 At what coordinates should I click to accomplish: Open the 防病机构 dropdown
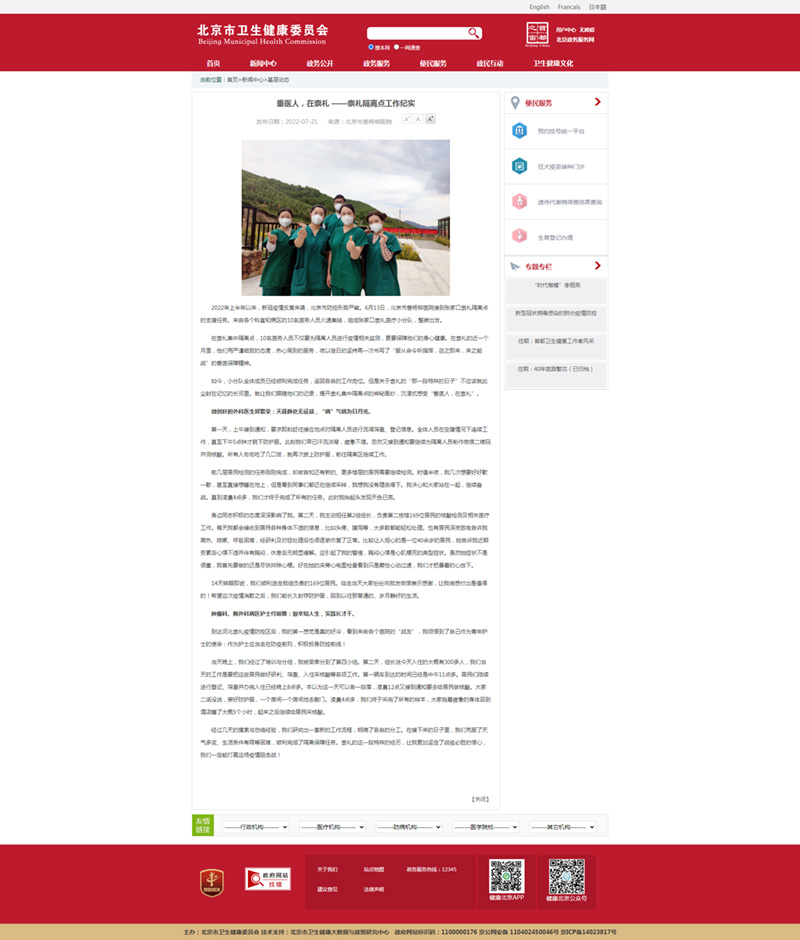(409, 827)
